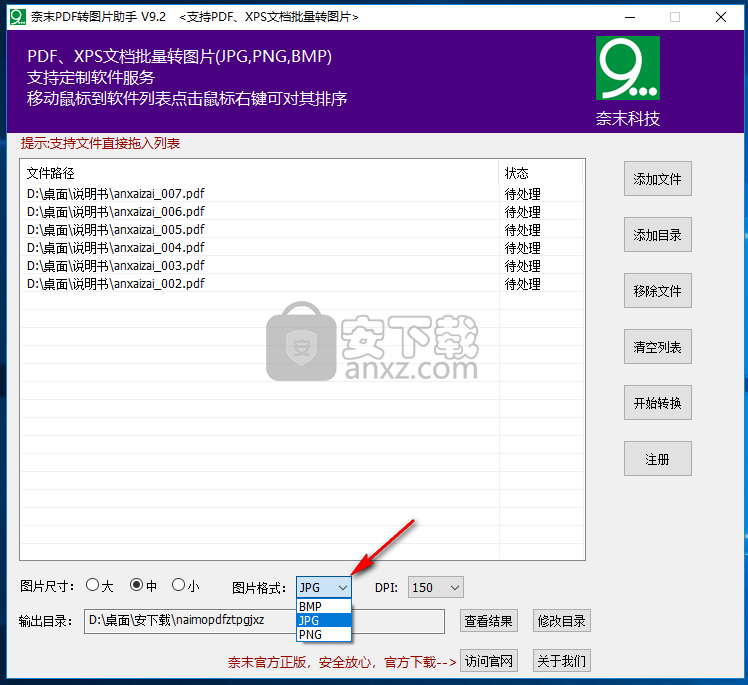Viewport: 748px width, 685px height.
Task: Click the 添加文件 button
Action: pos(657,179)
